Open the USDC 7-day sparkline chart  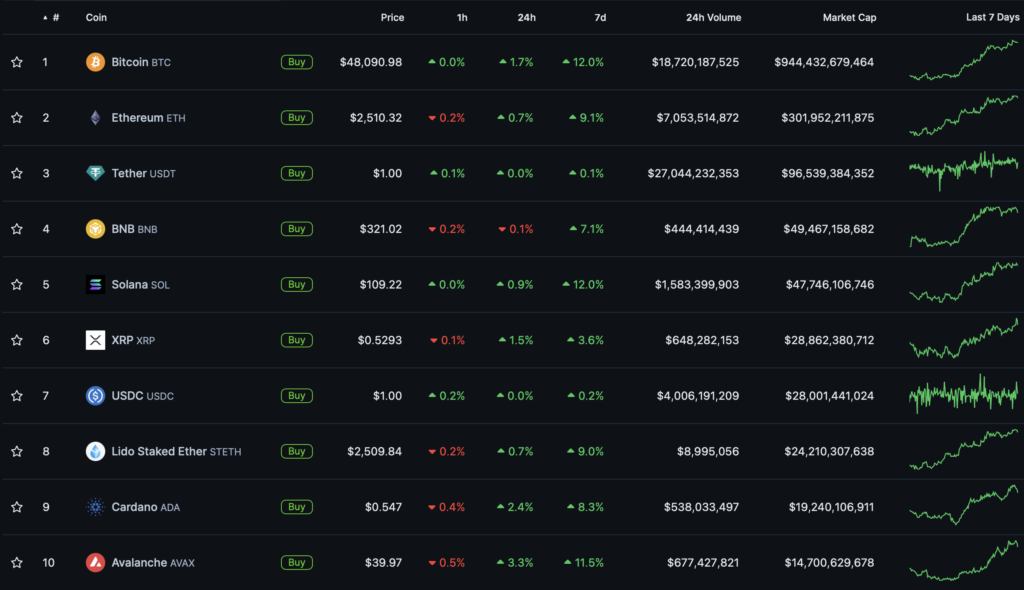point(963,395)
